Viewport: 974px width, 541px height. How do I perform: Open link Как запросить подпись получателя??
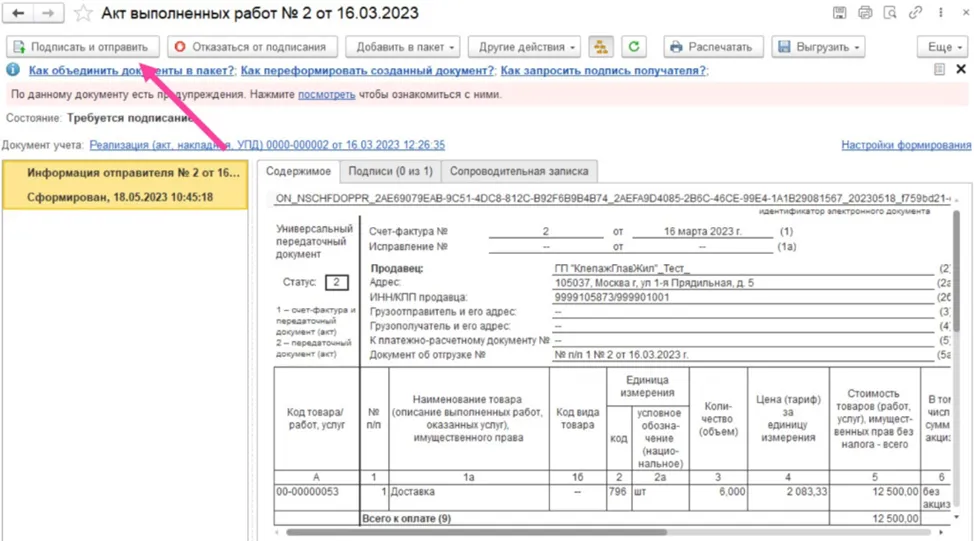(603, 70)
